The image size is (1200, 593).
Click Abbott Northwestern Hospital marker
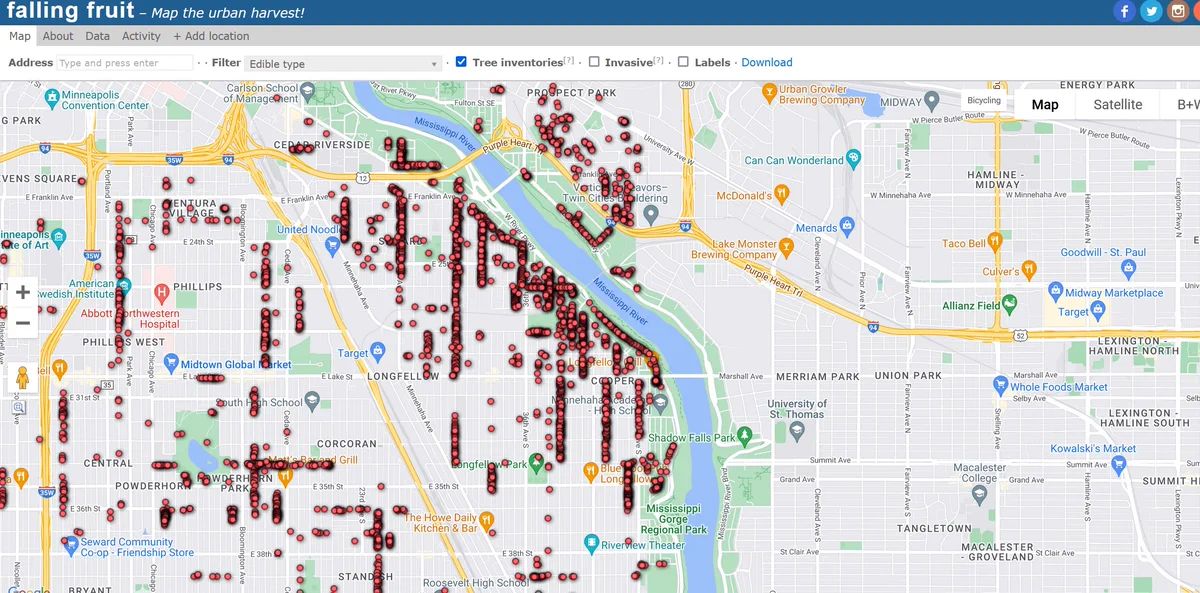(x=161, y=292)
